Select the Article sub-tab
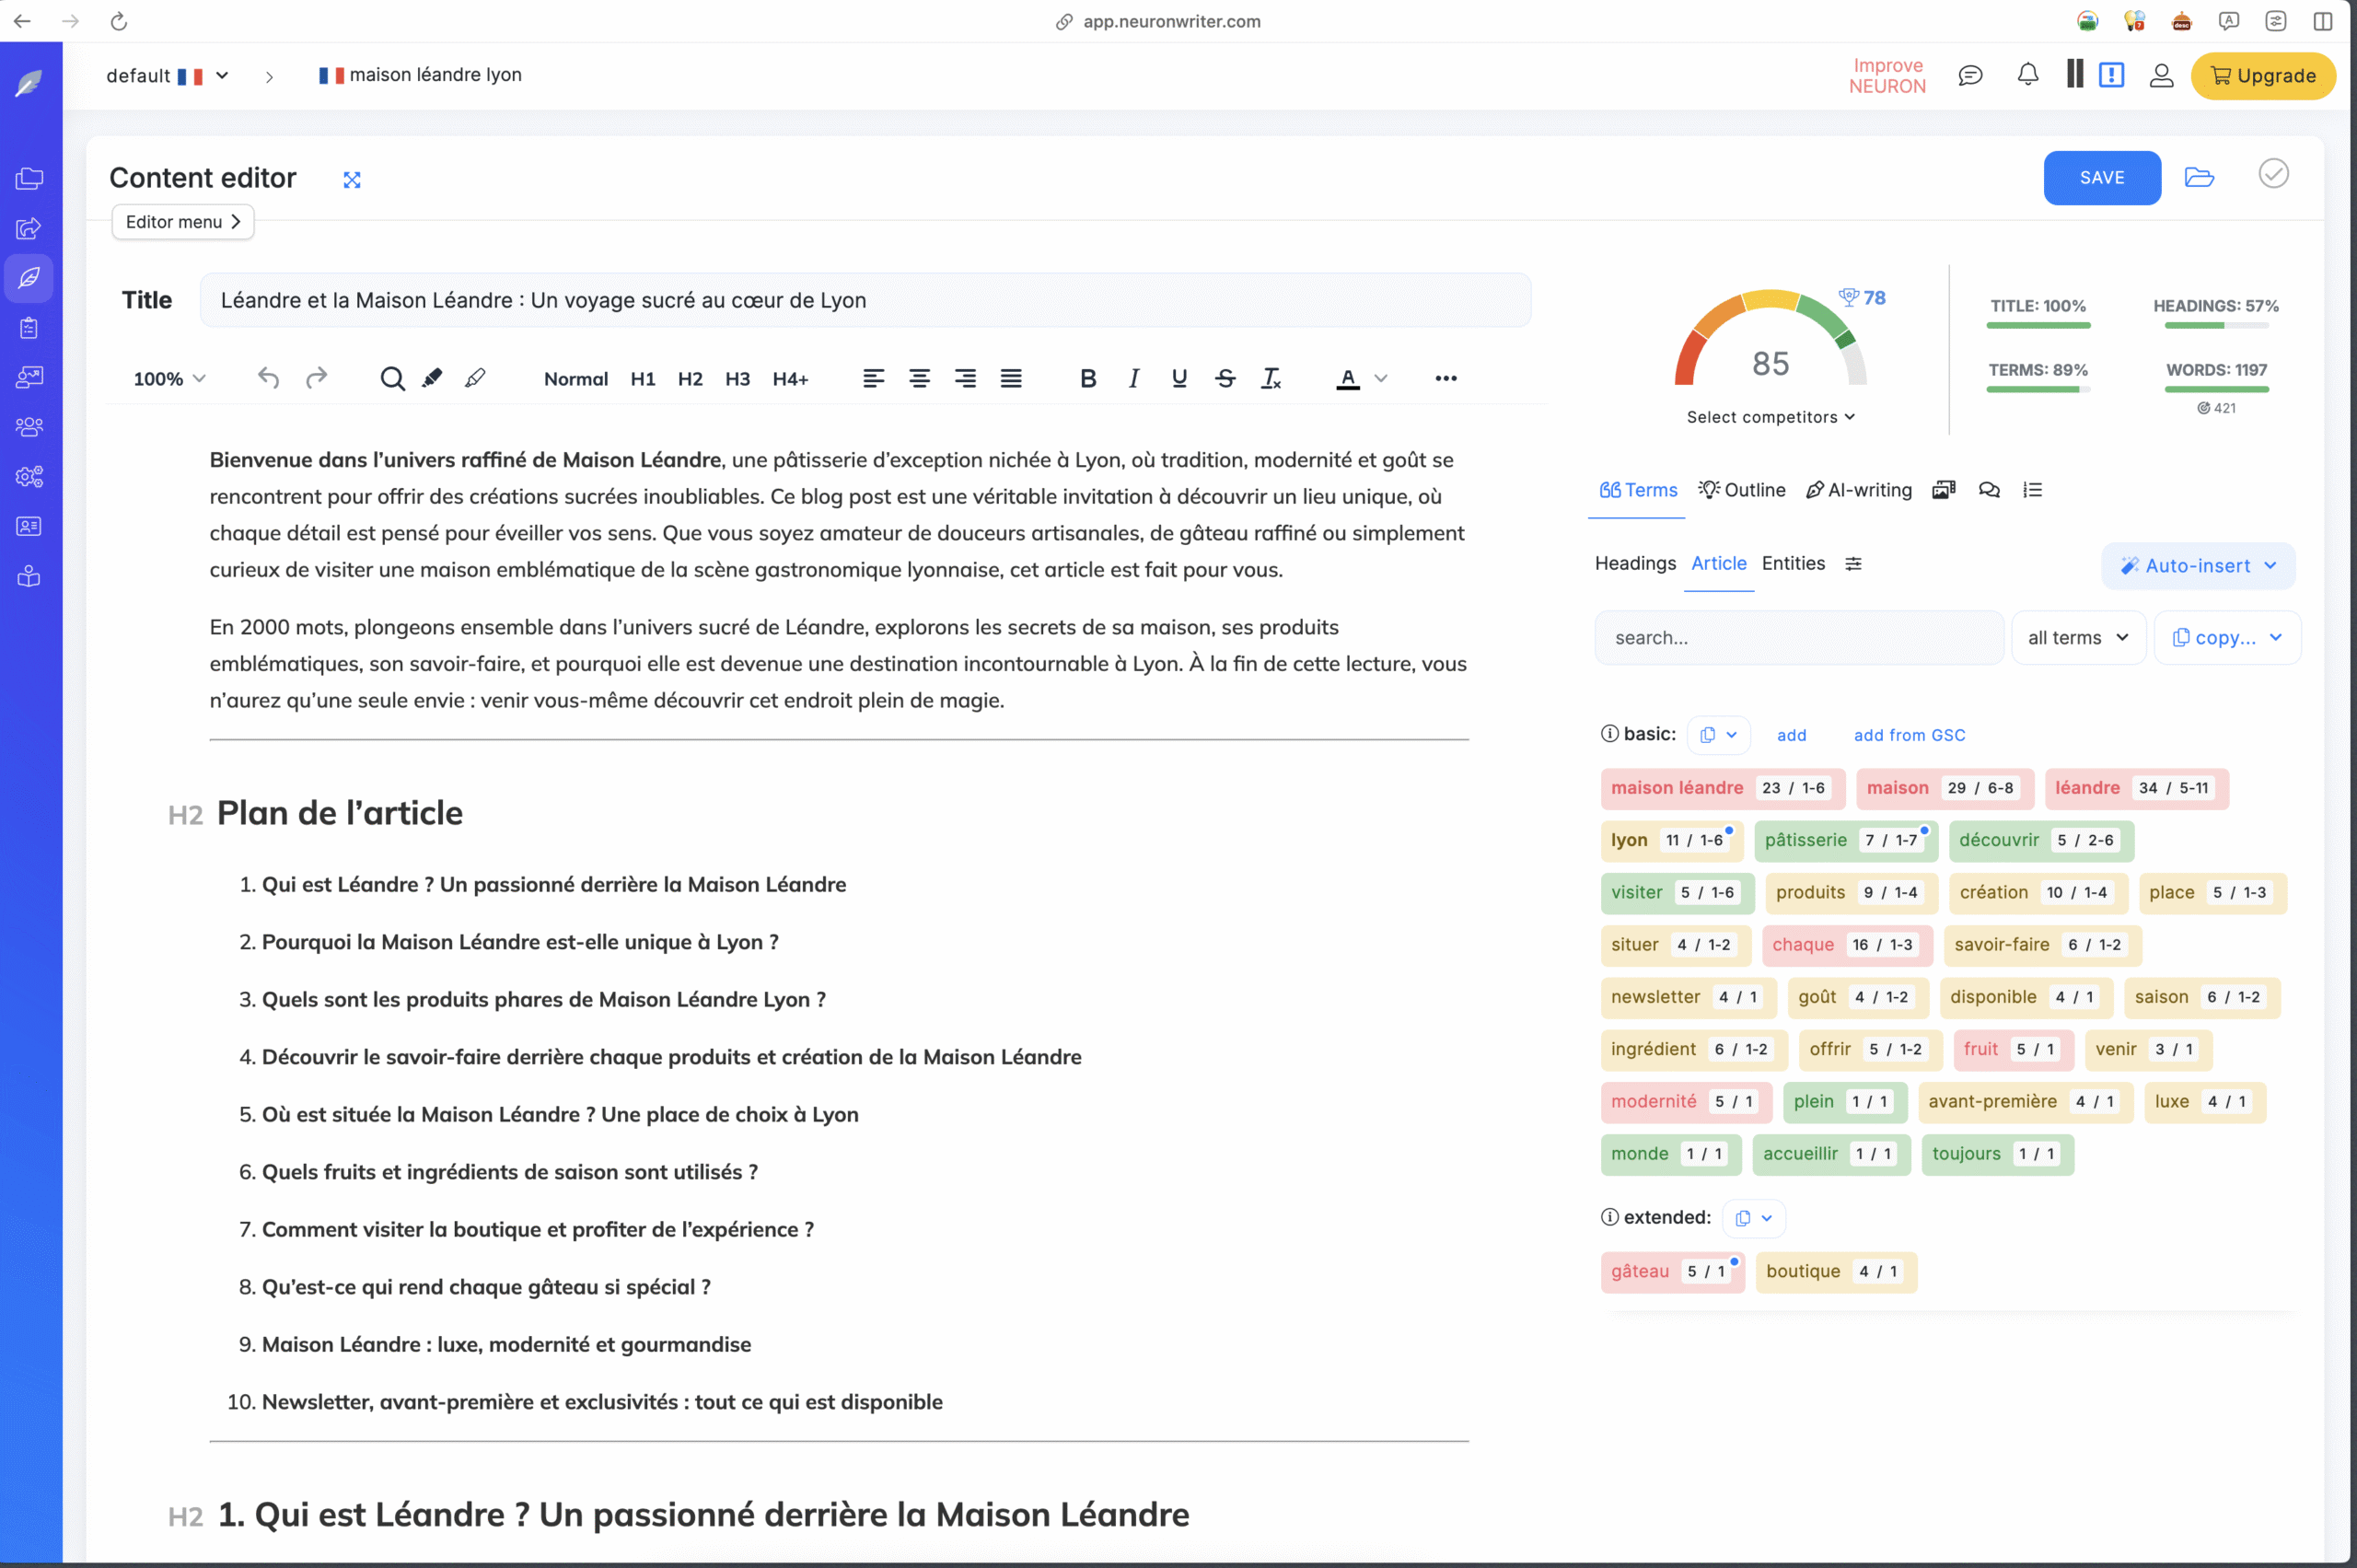This screenshot has height=1568, width=2357. (1718, 563)
